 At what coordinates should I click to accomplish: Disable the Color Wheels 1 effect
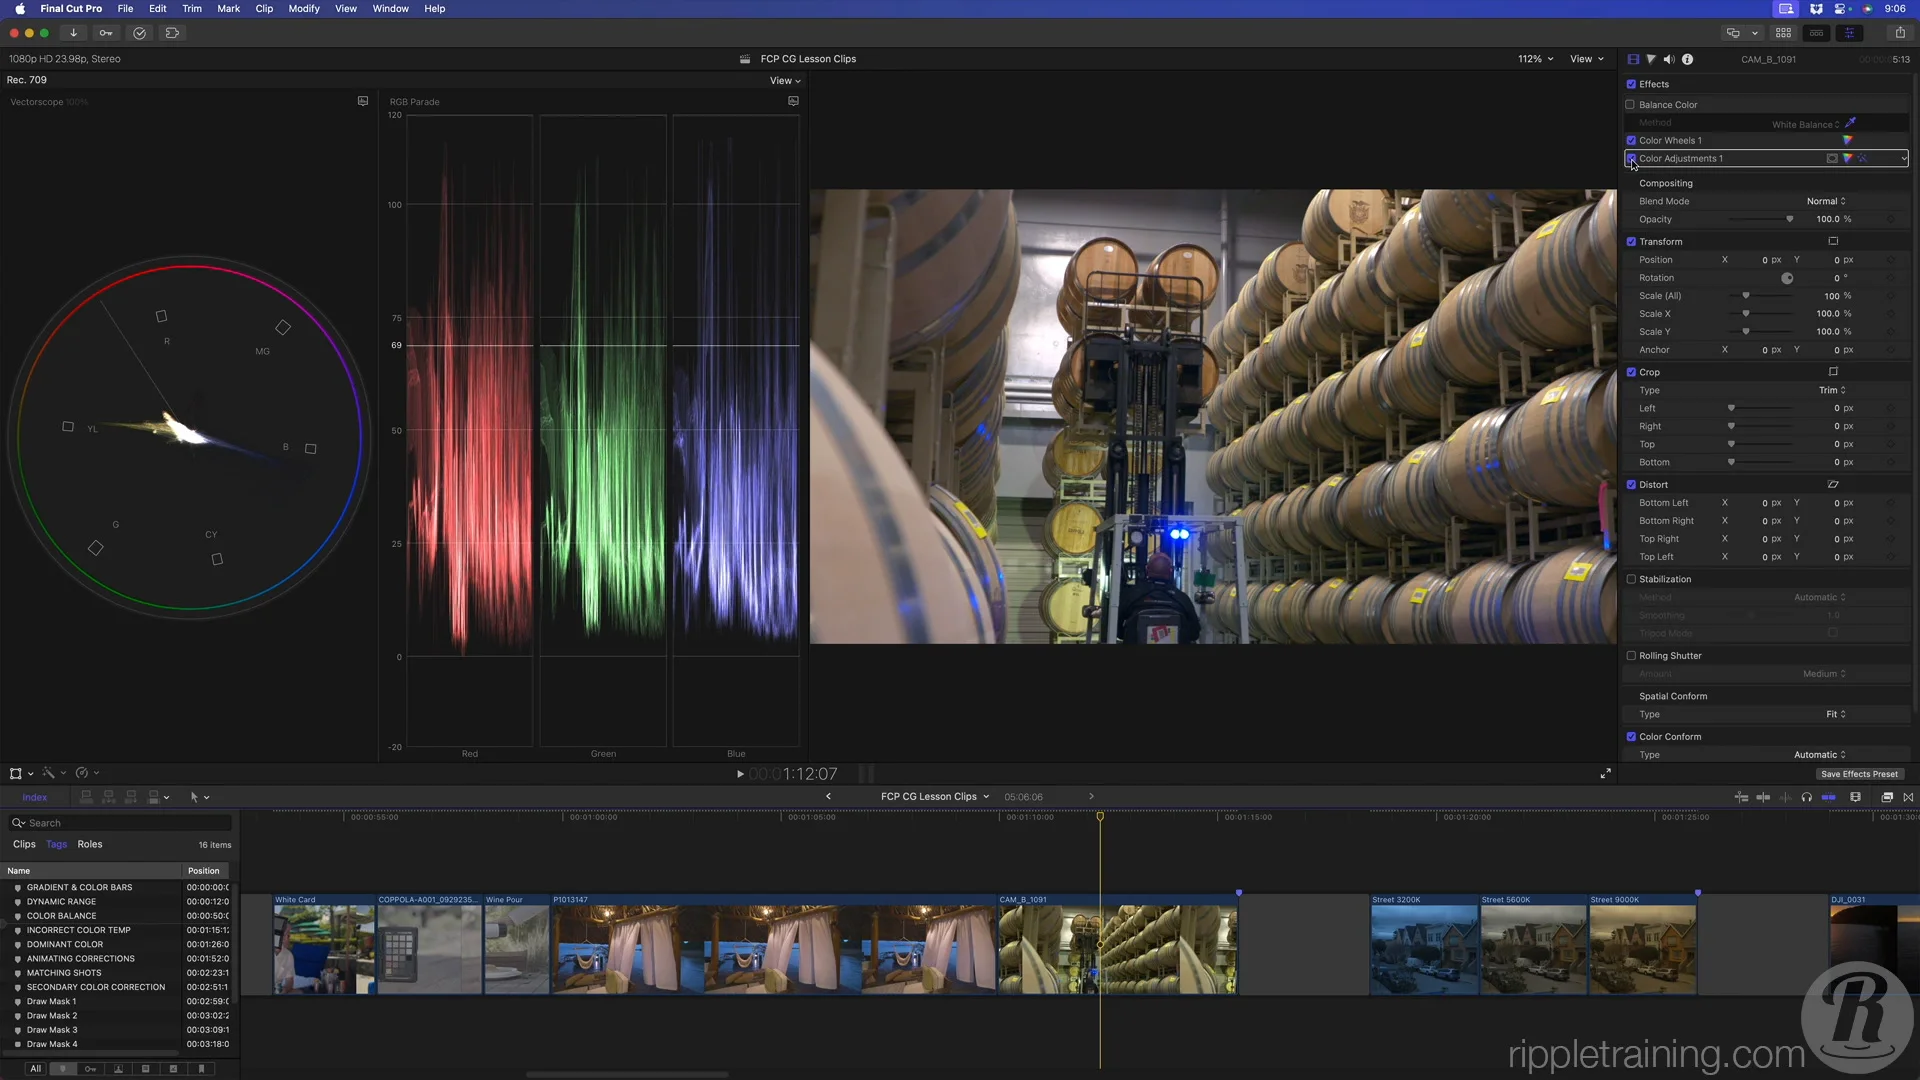click(x=1631, y=141)
